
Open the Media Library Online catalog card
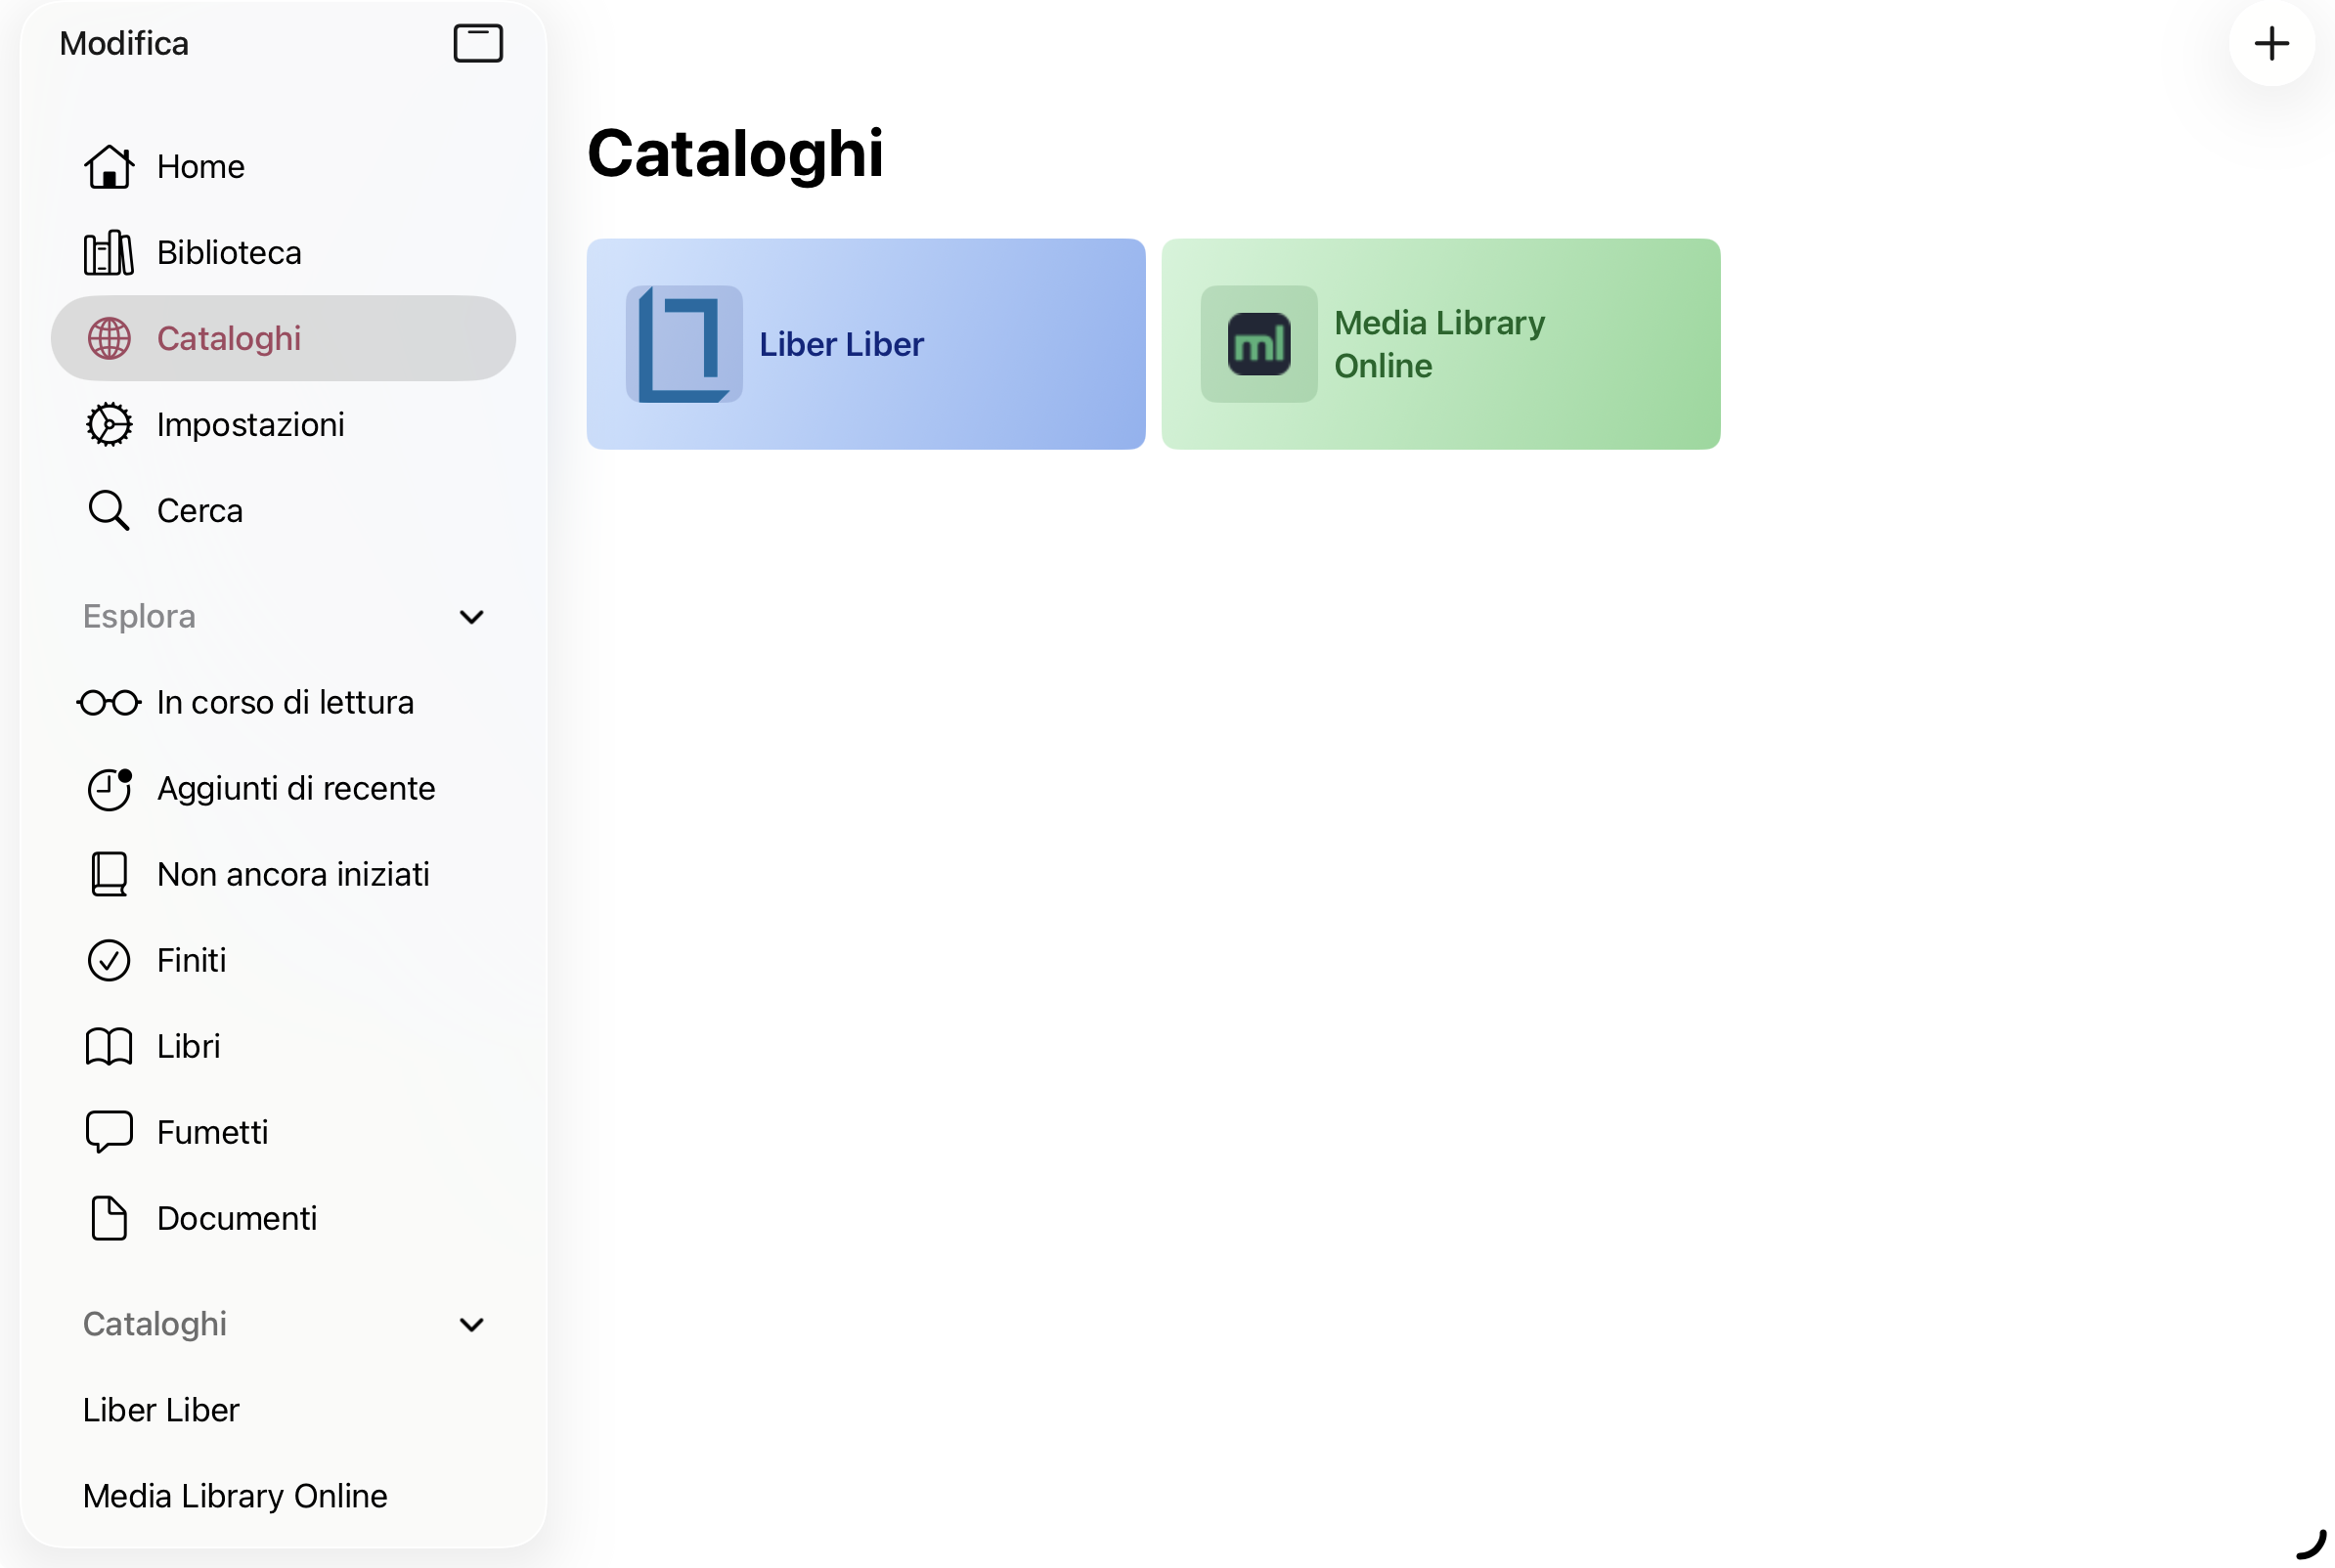(x=1441, y=344)
